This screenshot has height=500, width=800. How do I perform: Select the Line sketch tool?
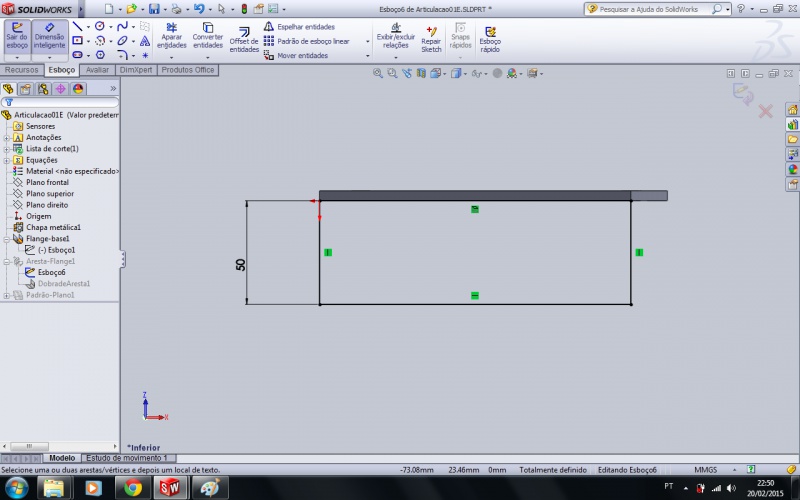78,27
